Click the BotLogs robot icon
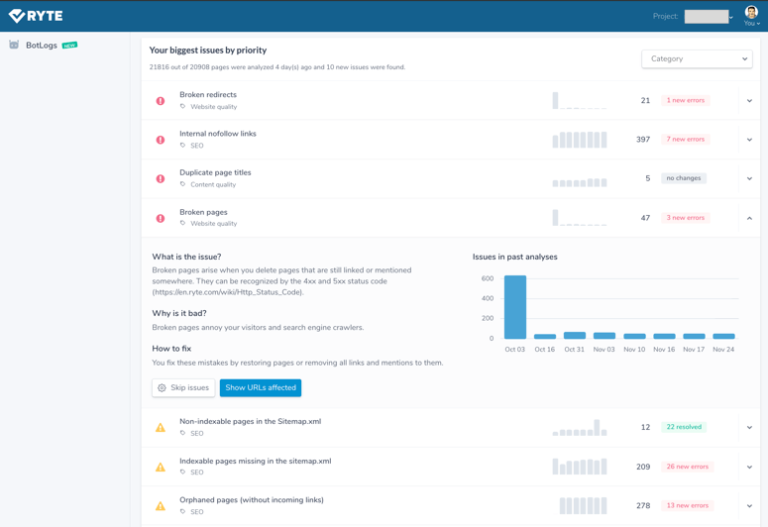Screen dimensions: 768x527 14,45
